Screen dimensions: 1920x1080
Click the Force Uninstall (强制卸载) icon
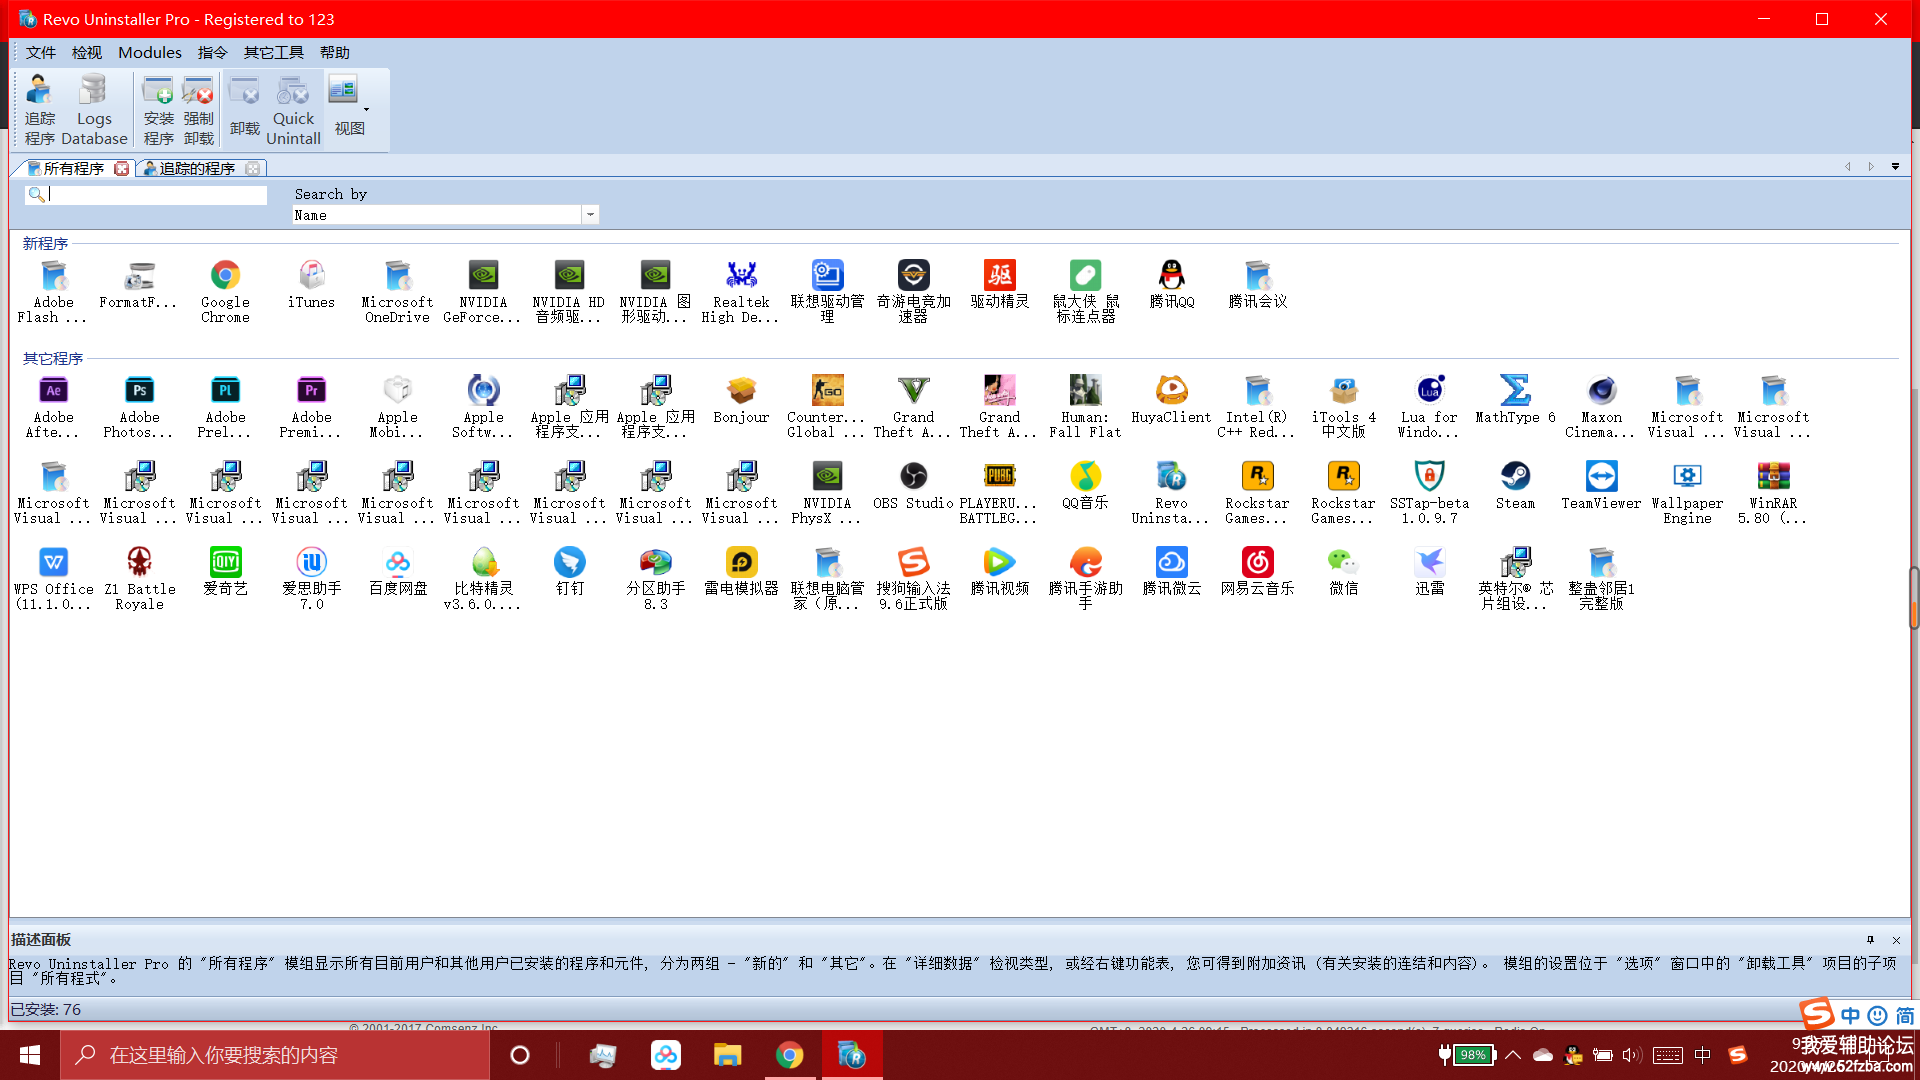point(198,110)
